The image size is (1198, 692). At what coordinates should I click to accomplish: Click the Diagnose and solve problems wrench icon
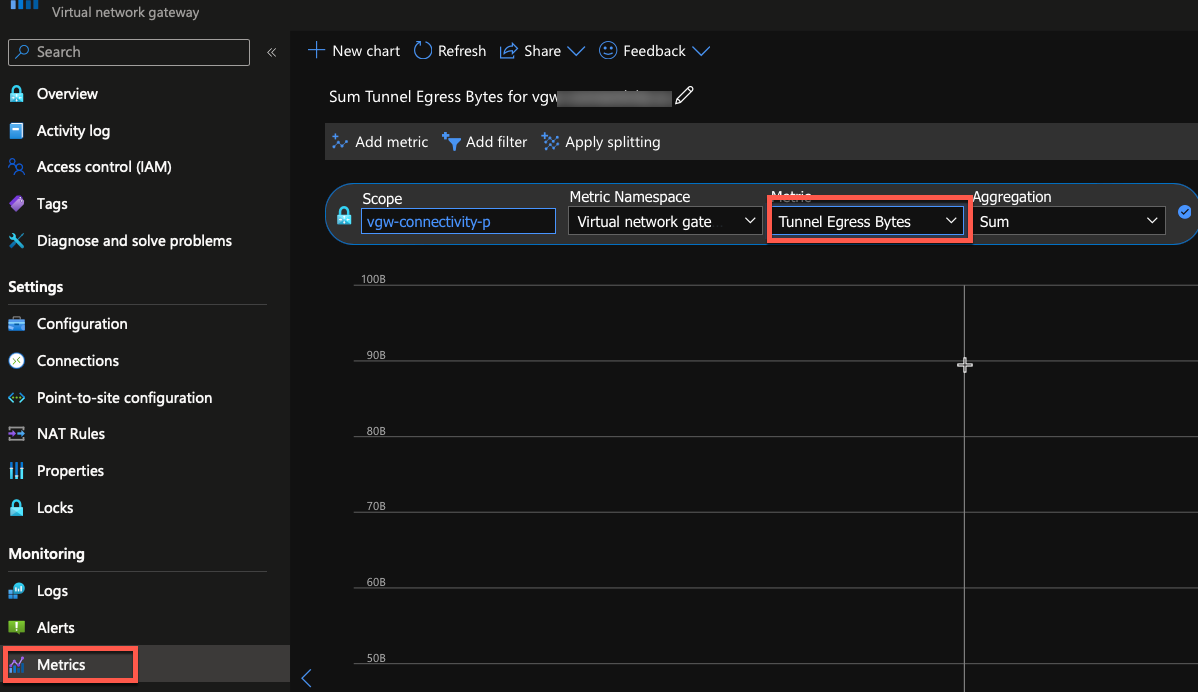pyautogui.click(x=16, y=241)
